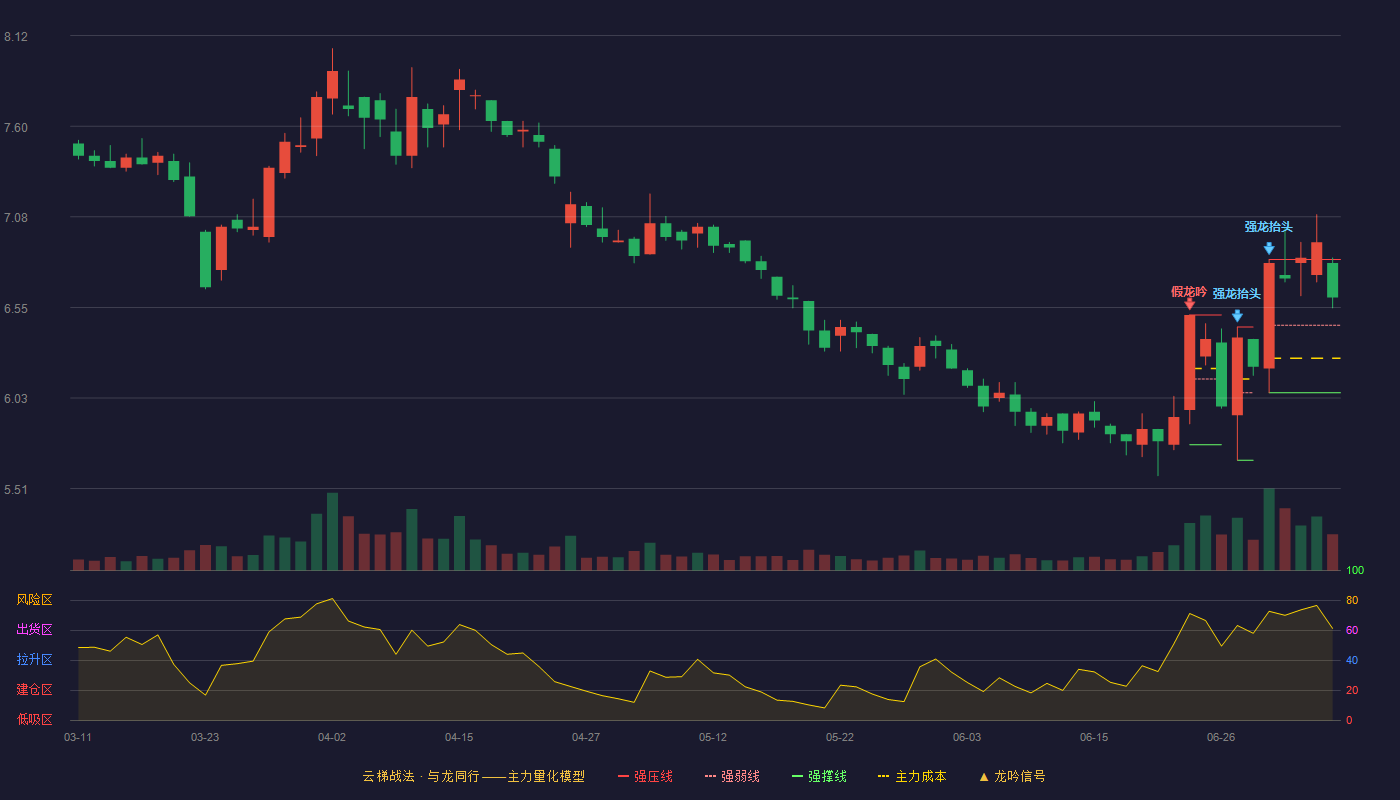1400x800 pixels.
Task: Select the 建仓区 zone label
Action: 34,690
